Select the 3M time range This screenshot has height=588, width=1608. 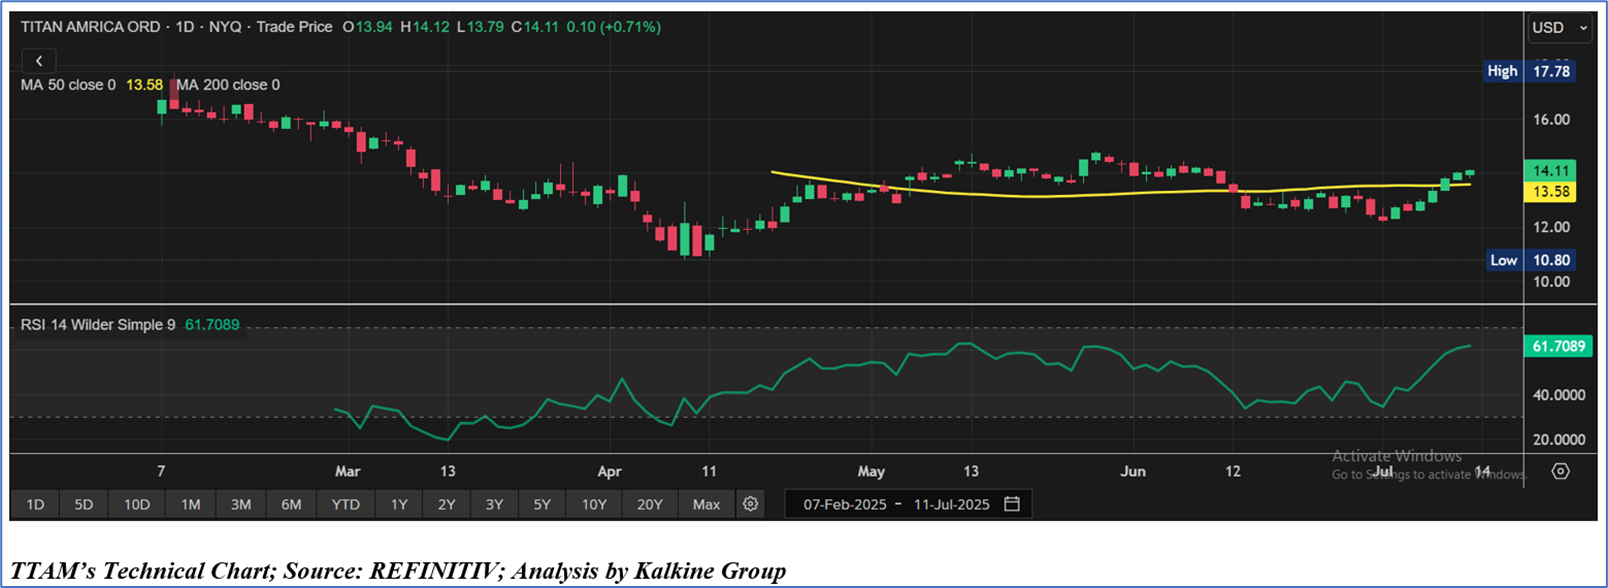(241, 504)
